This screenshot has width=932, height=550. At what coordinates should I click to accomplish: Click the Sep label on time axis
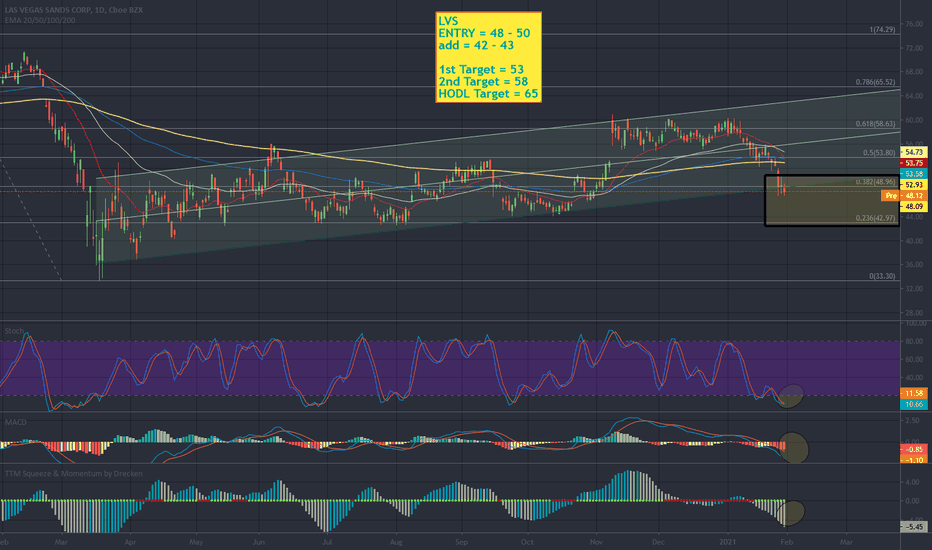pos(461,542)
